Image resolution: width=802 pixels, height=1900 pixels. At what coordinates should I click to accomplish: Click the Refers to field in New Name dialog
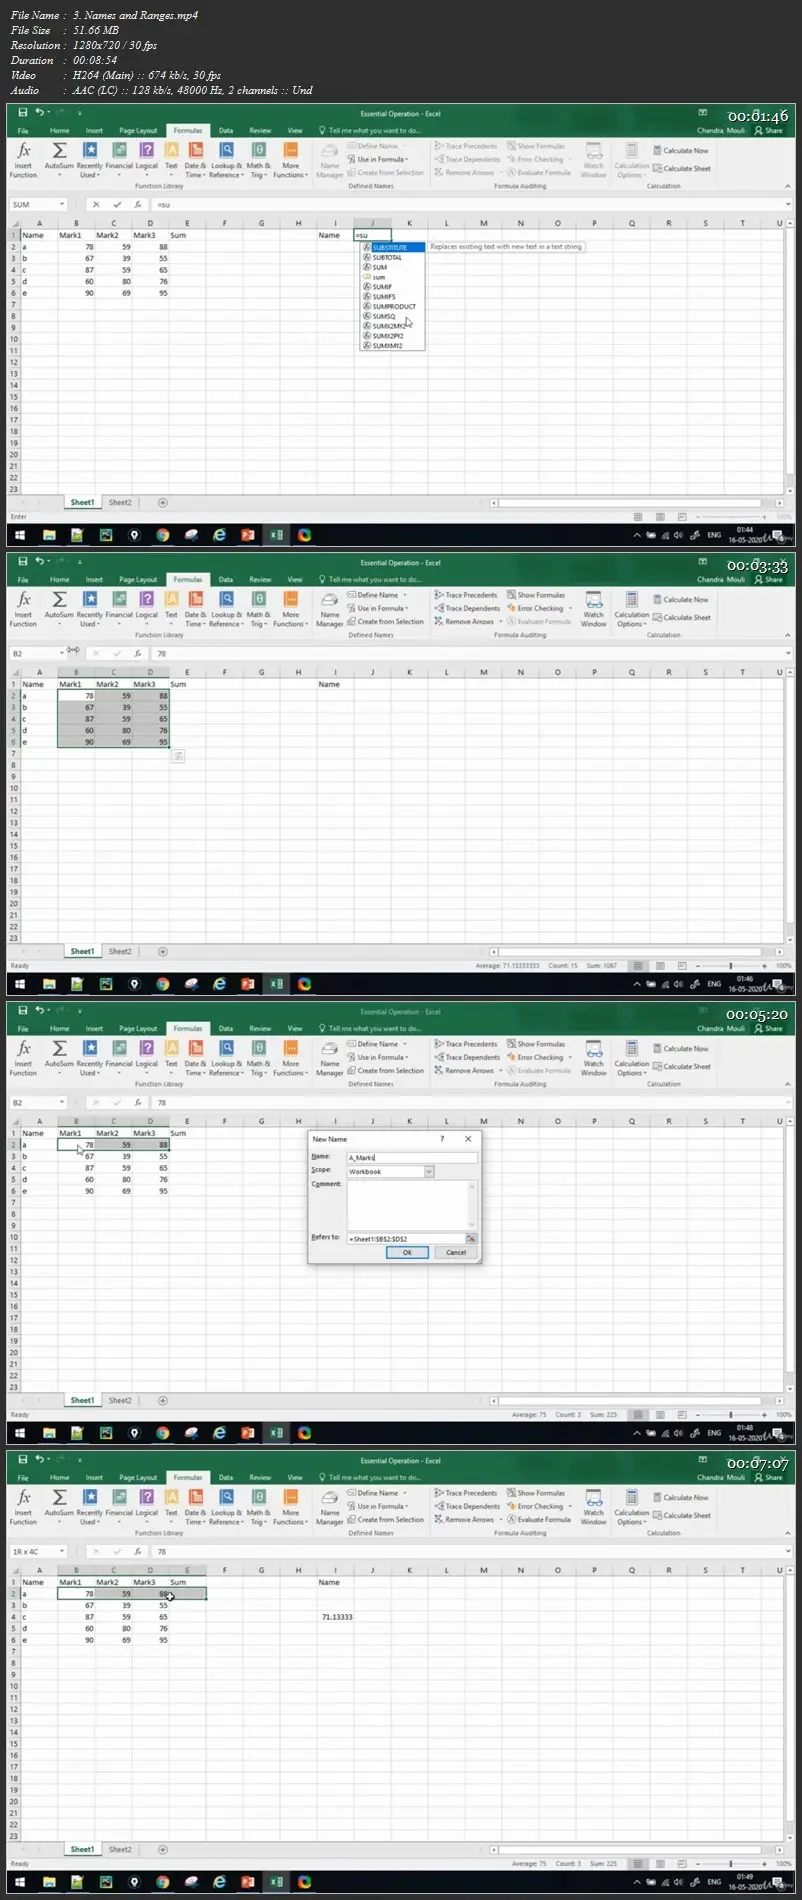point(406,1239)
